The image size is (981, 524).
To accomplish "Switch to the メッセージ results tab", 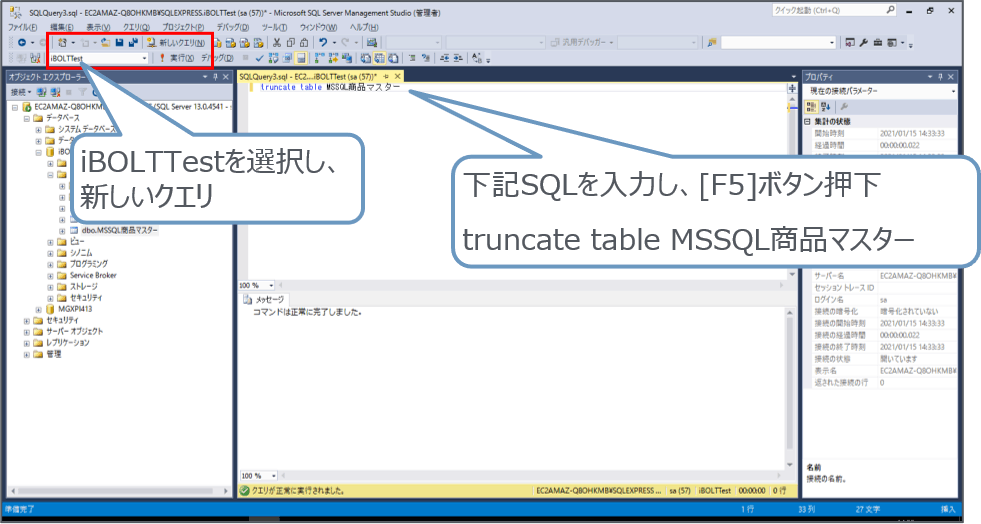I will coord(264,299).
